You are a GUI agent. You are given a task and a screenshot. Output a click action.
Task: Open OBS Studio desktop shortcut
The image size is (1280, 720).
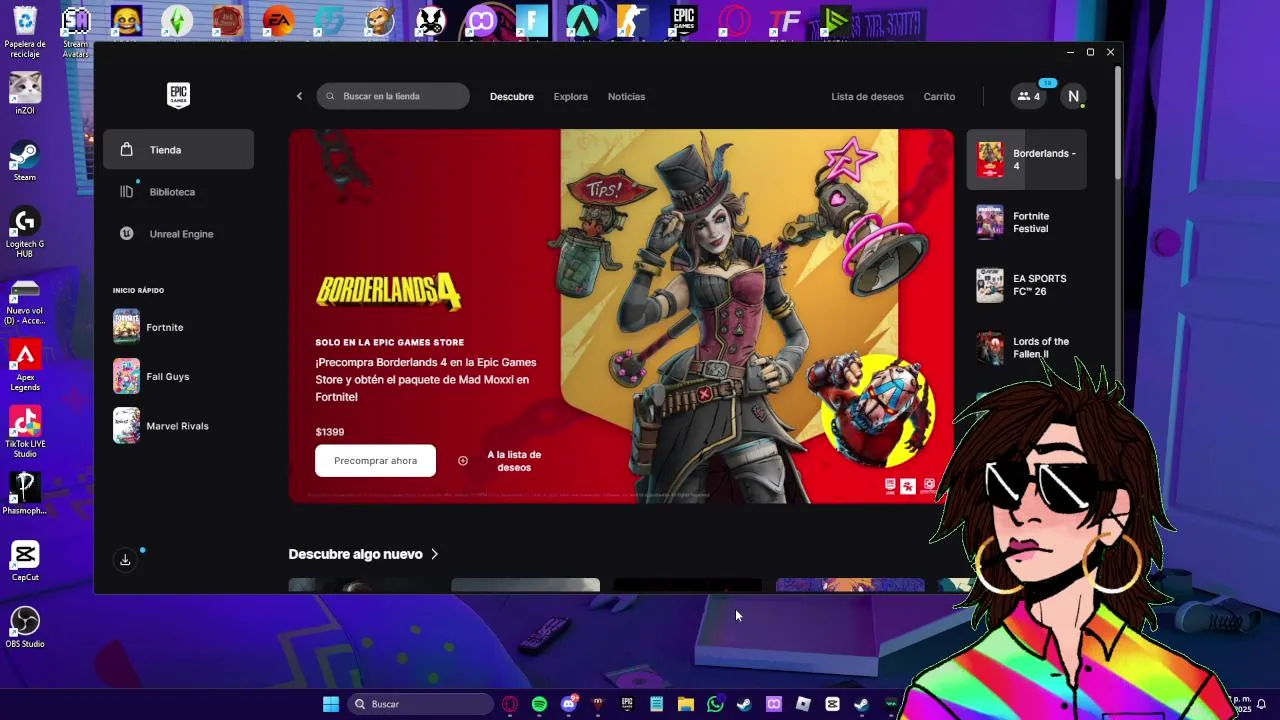pyautogui.click(x=25, y=628)
